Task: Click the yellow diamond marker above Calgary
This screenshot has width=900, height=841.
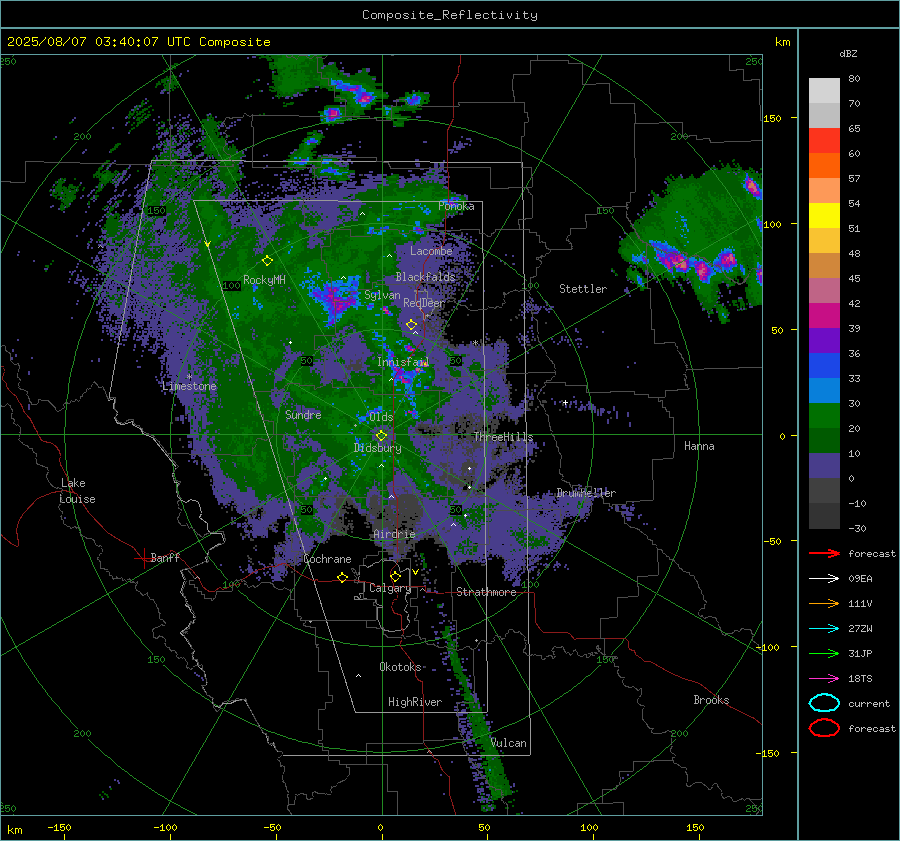Action: point(395,576)
